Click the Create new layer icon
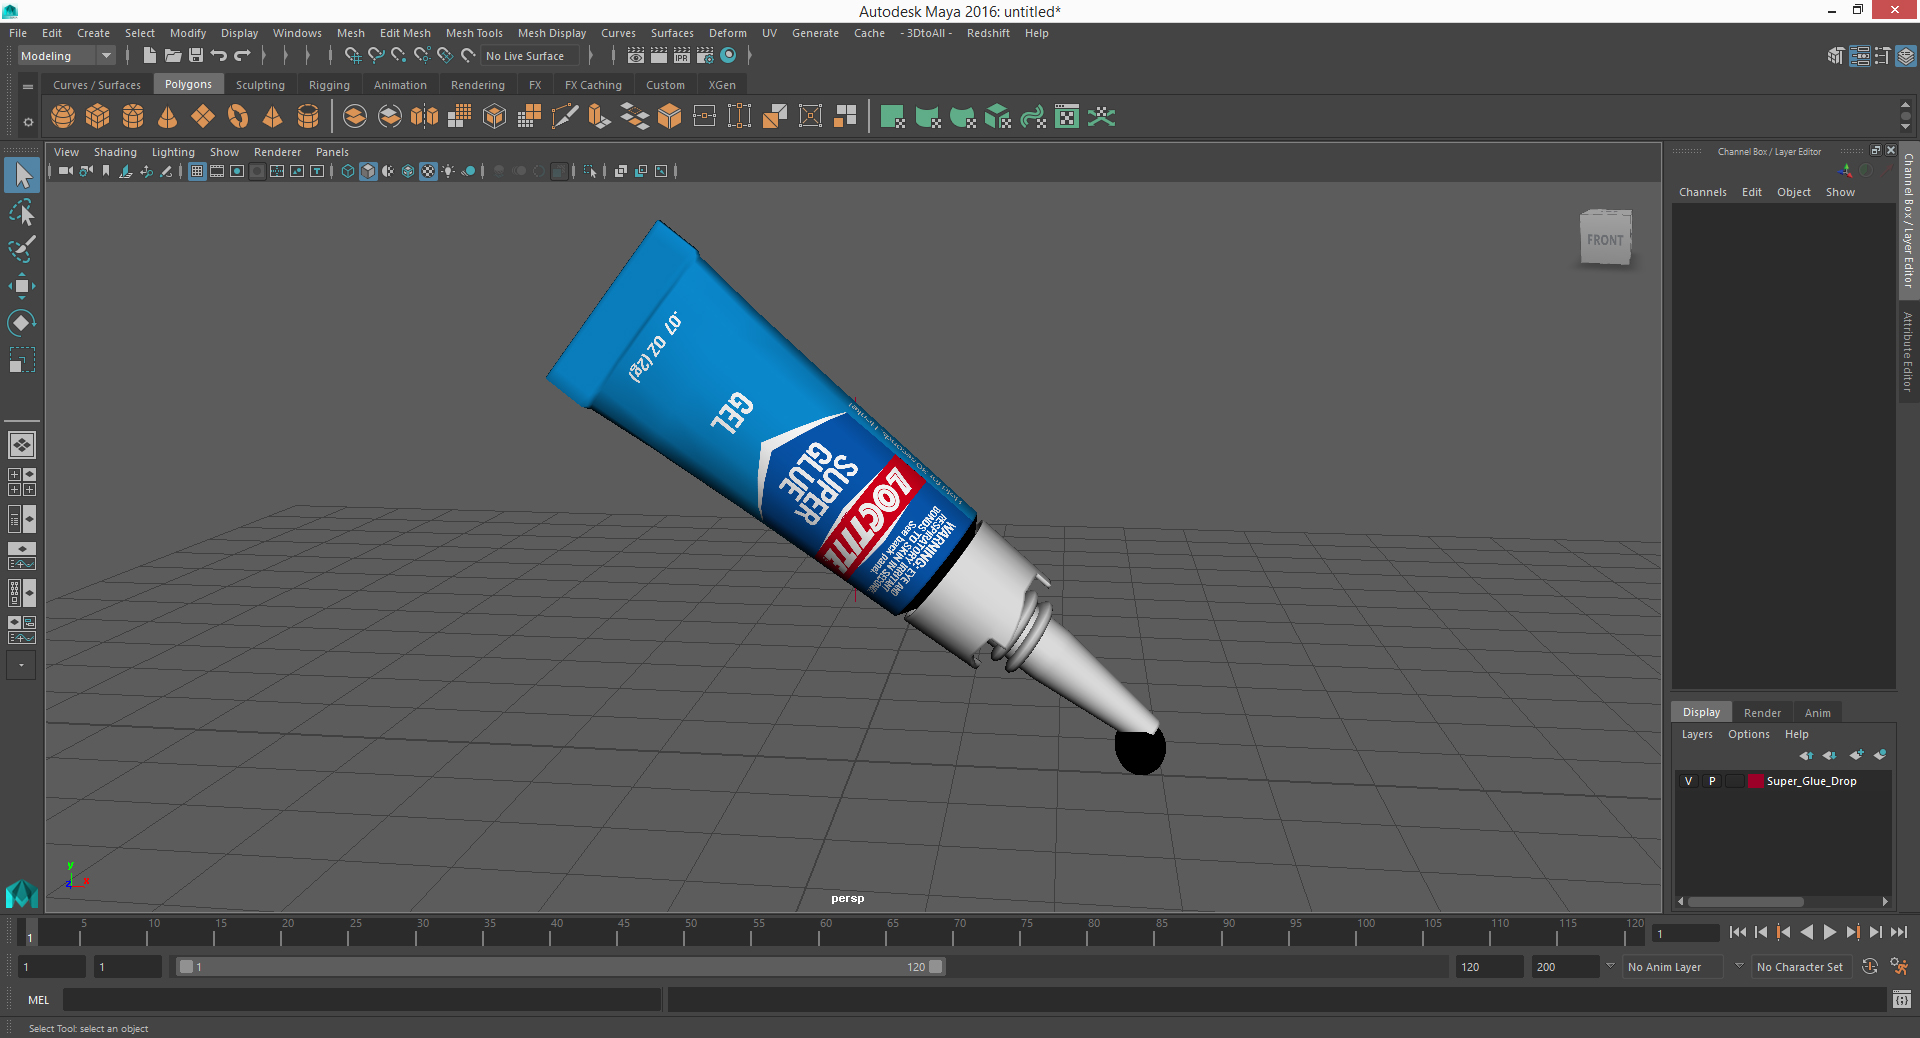This screenshot has width=1920, height=1038. click(1856, 755)
